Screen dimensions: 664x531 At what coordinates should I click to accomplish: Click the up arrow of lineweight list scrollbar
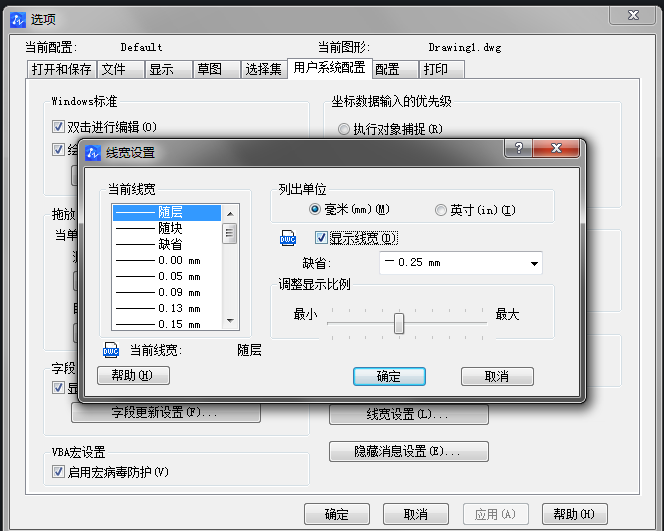click(230, 212)
